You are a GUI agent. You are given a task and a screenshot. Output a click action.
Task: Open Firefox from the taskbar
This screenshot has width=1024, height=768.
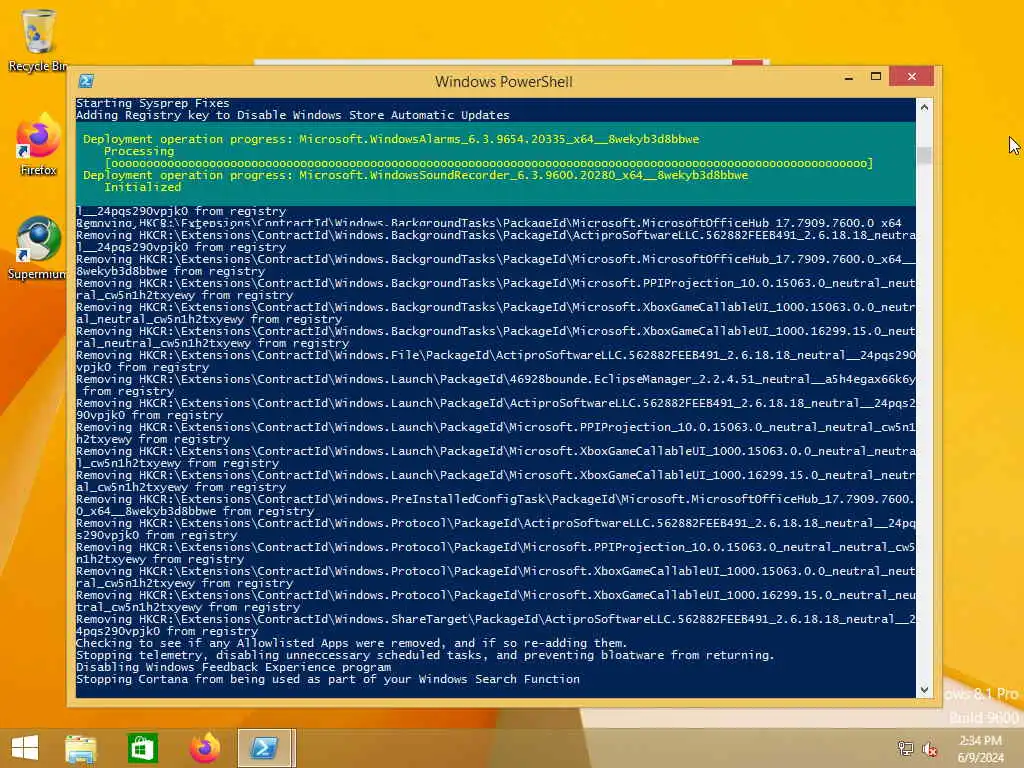point(204,748)
